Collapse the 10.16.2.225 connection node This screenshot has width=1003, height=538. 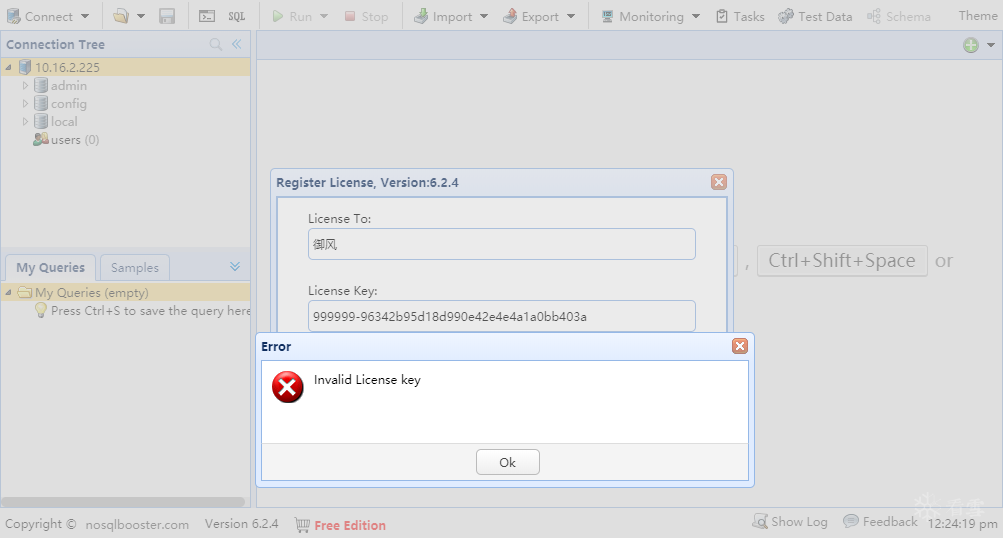8,67
